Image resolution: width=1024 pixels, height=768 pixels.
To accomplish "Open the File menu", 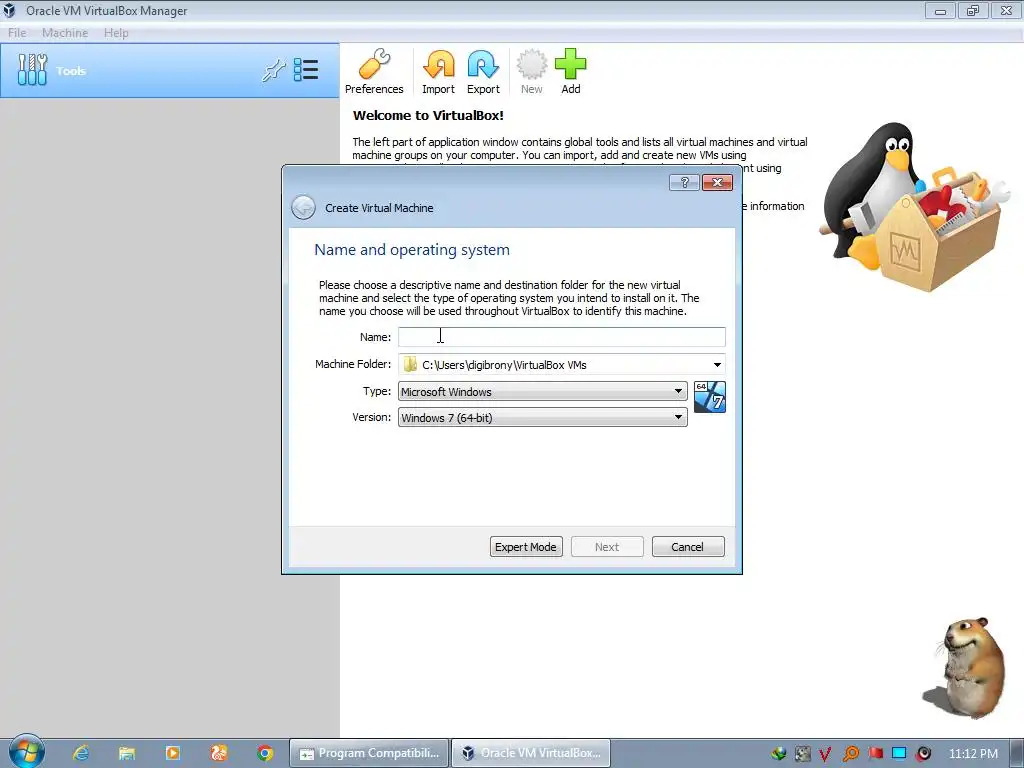I will pyautogui.click(x=17, y=33).
